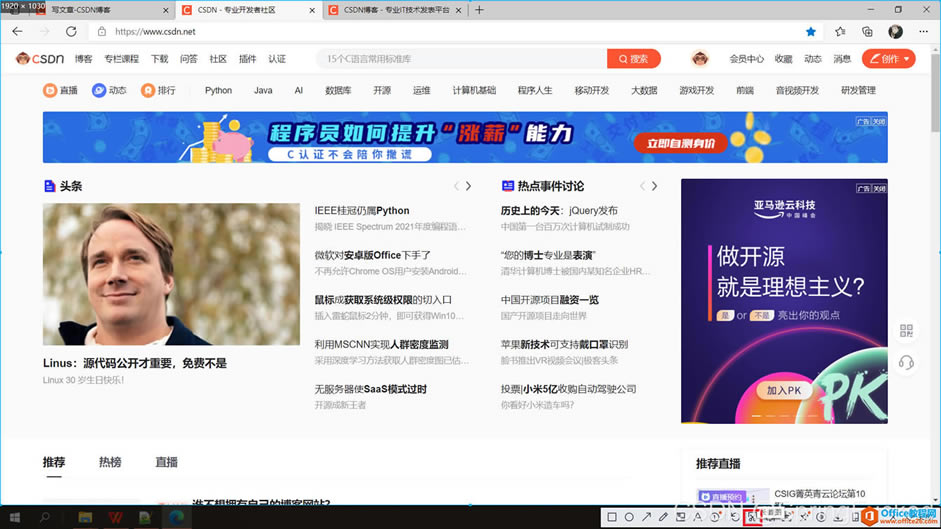Select the numbered marker tool
The image size is (941, 529).
pos(715,516)
